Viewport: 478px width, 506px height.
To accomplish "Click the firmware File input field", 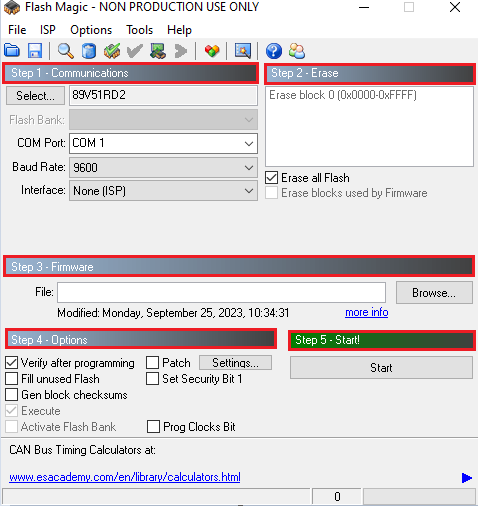I will click(x=222, y=292).
